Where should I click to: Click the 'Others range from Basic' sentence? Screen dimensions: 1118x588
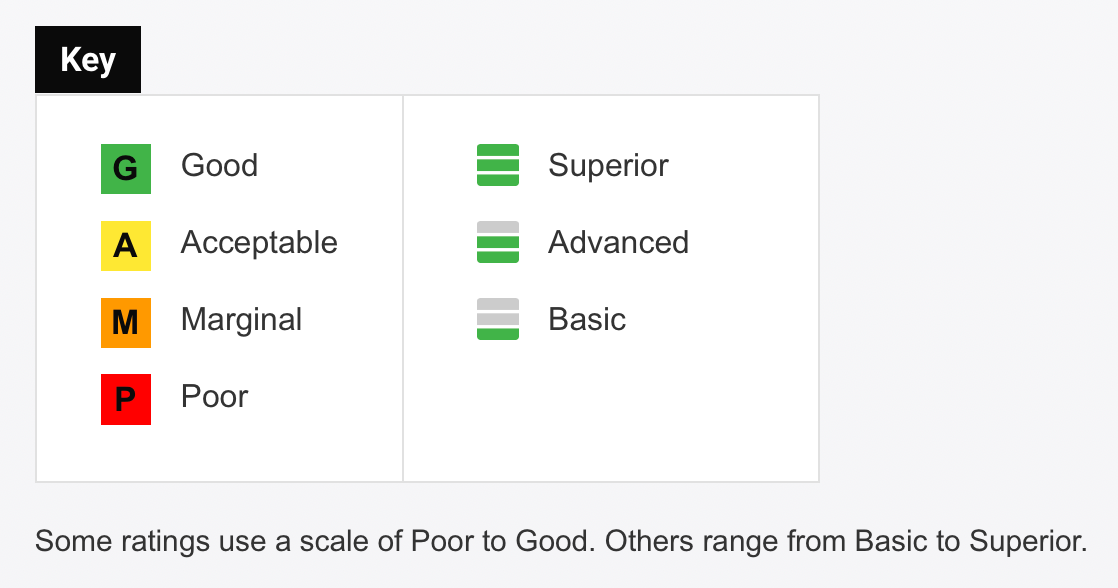[845, 542]
